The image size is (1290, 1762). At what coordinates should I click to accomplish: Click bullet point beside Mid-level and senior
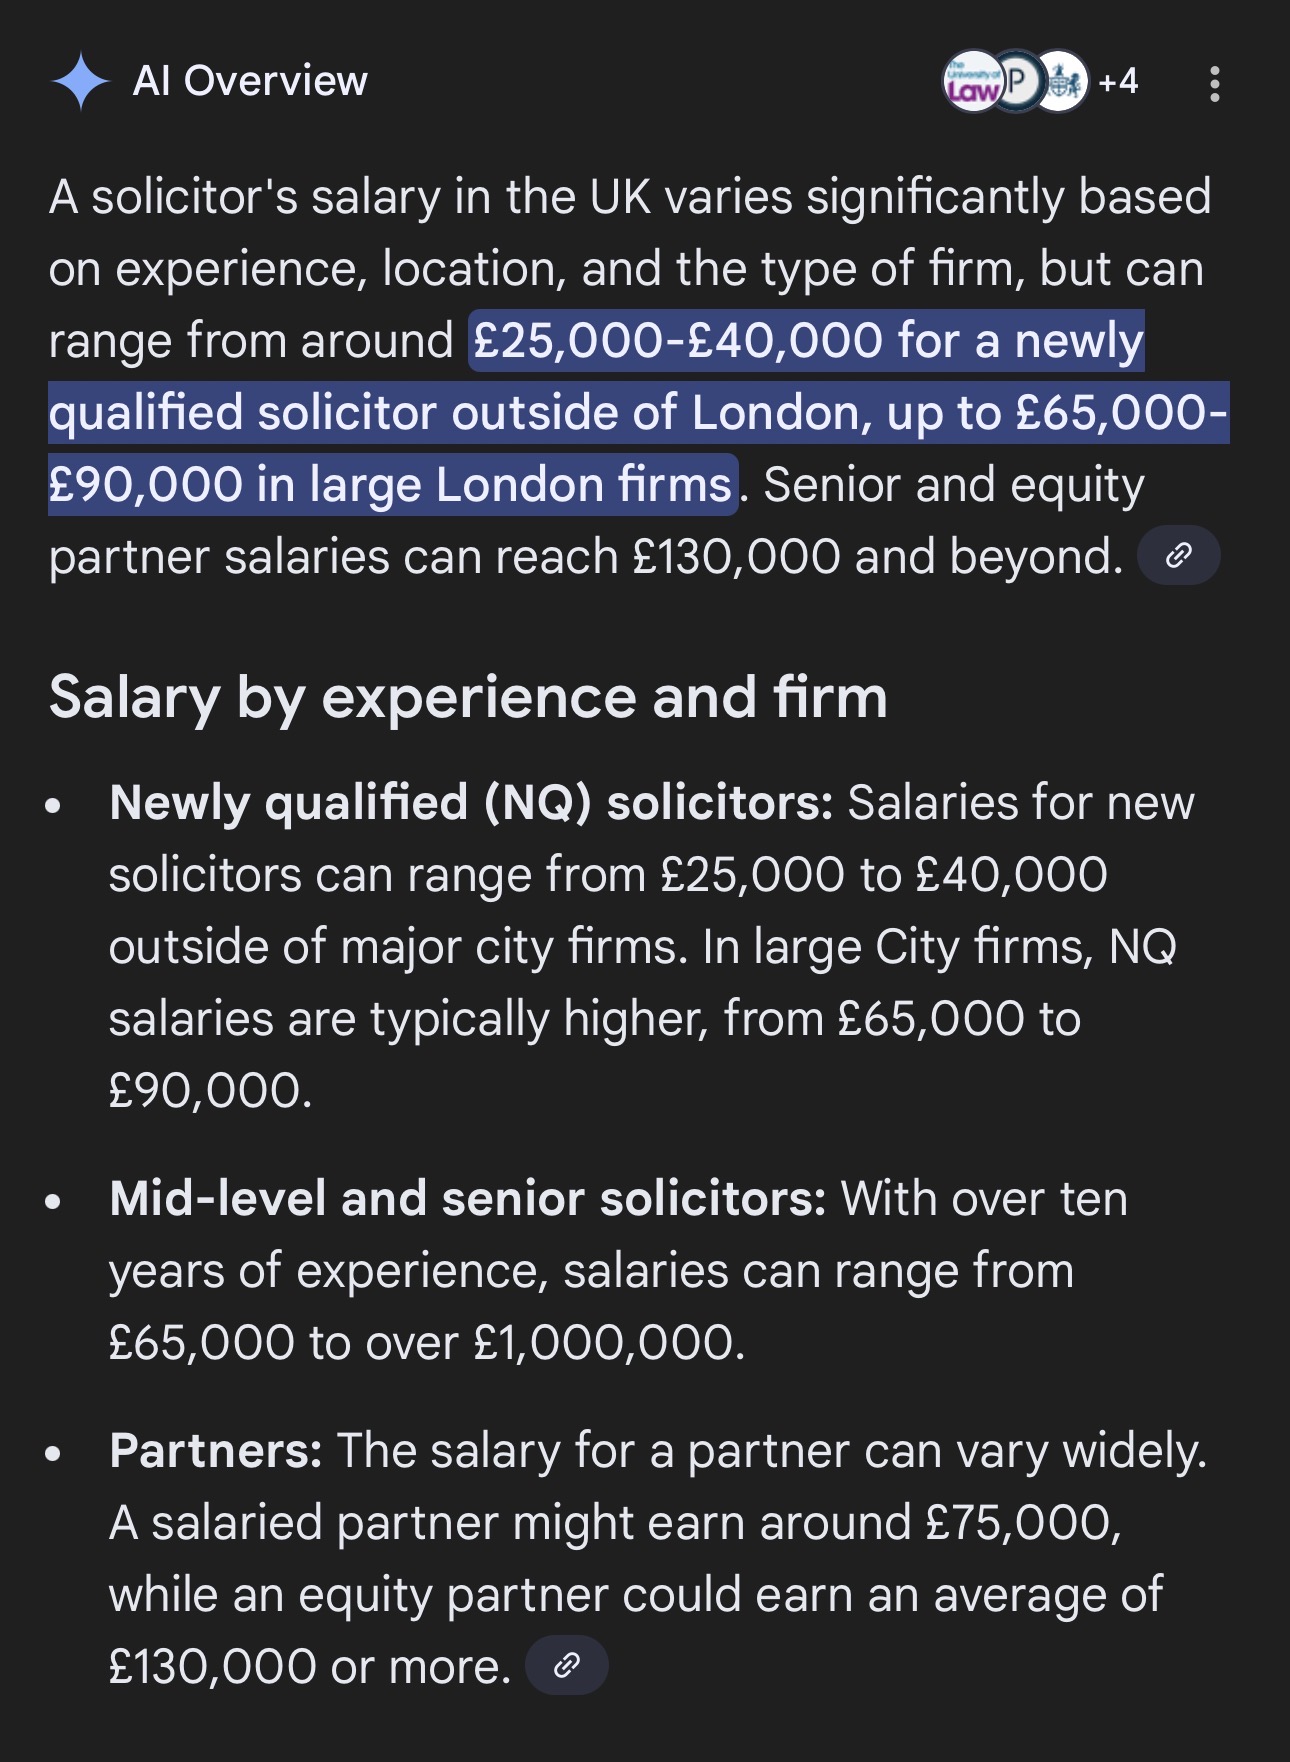(x=54, y=1201)
